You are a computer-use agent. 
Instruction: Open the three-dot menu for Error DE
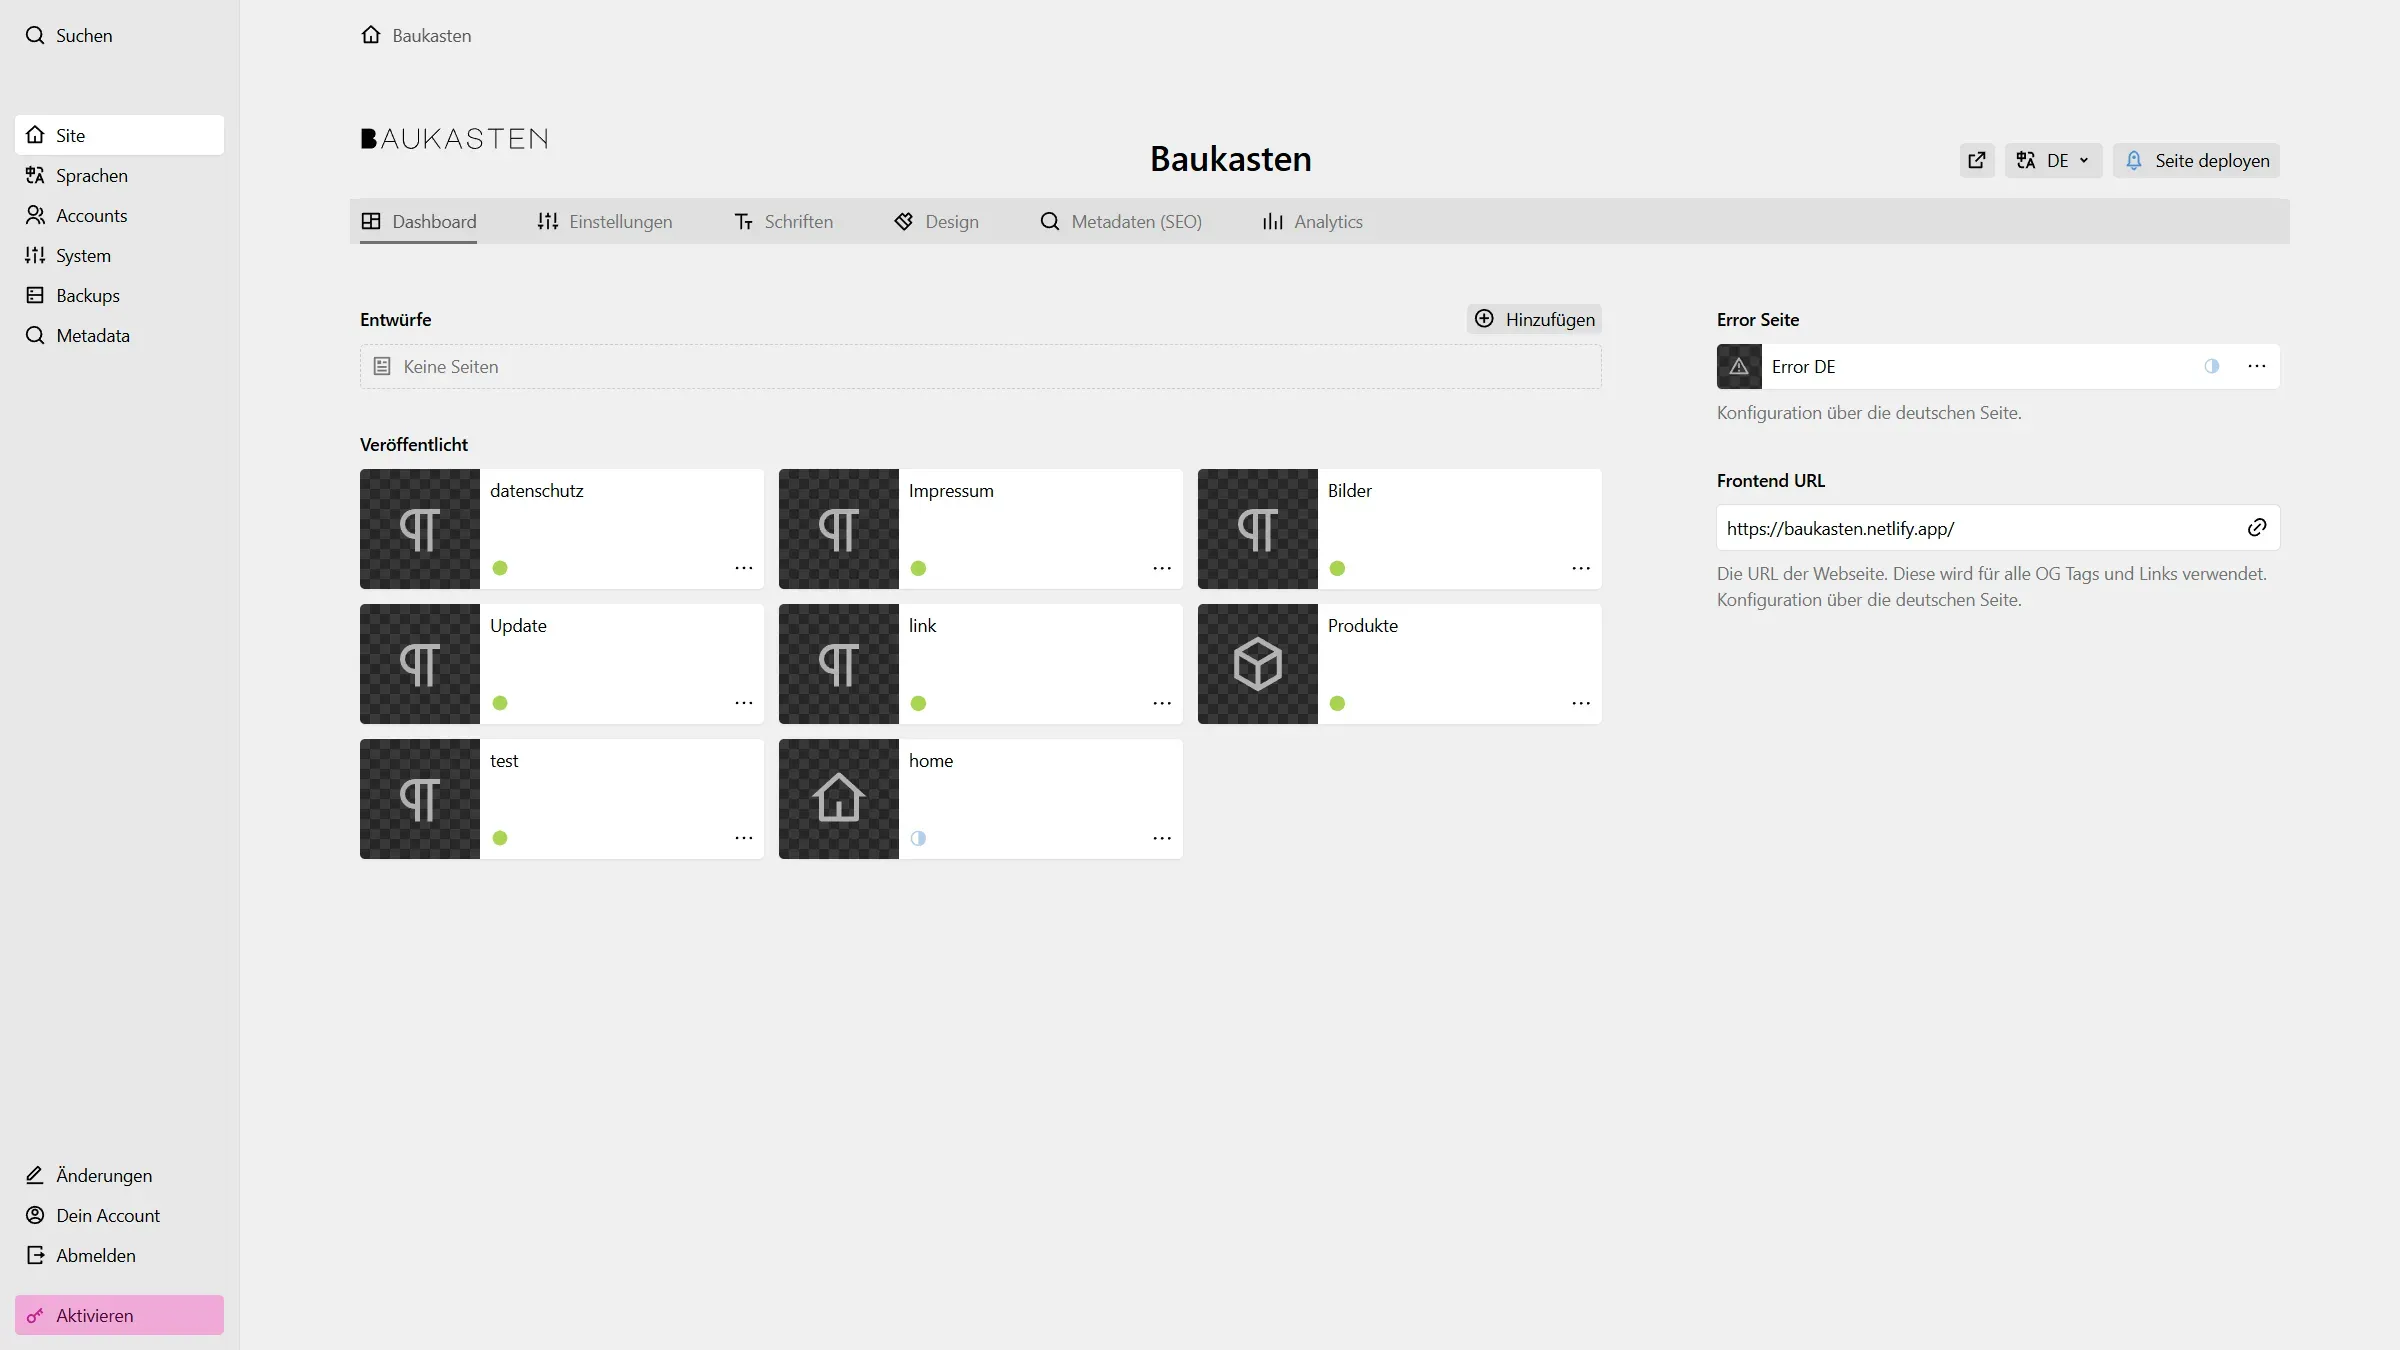click(x=2256, y=366)
